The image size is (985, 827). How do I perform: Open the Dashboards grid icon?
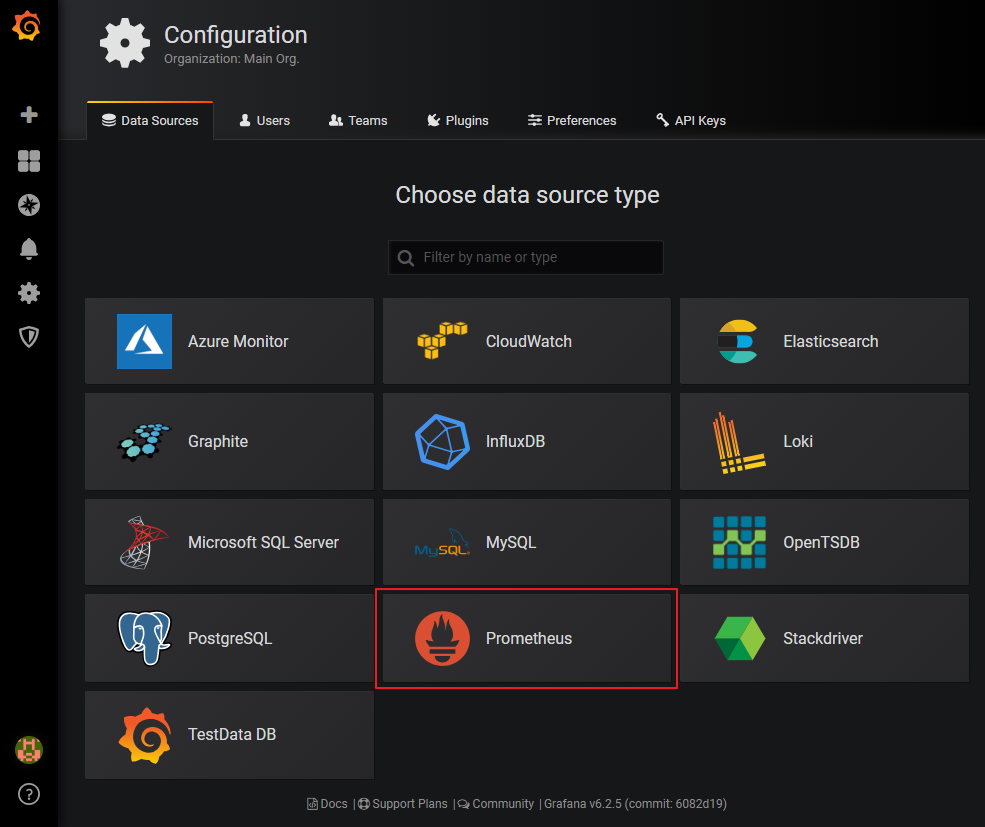click(x=29, y=161)
